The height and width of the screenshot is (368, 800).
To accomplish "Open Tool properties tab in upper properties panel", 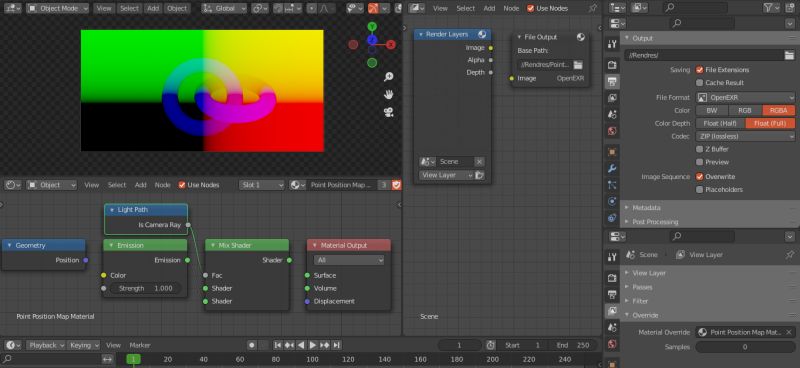I will tap(612, 44).
